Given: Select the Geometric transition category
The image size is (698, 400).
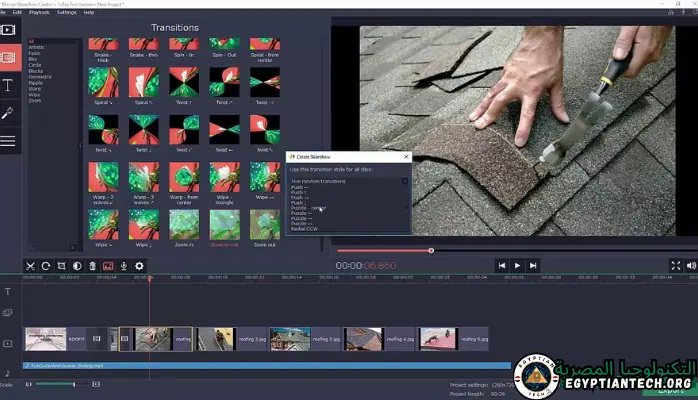Looking at the screenshot, I should [42, 75].
